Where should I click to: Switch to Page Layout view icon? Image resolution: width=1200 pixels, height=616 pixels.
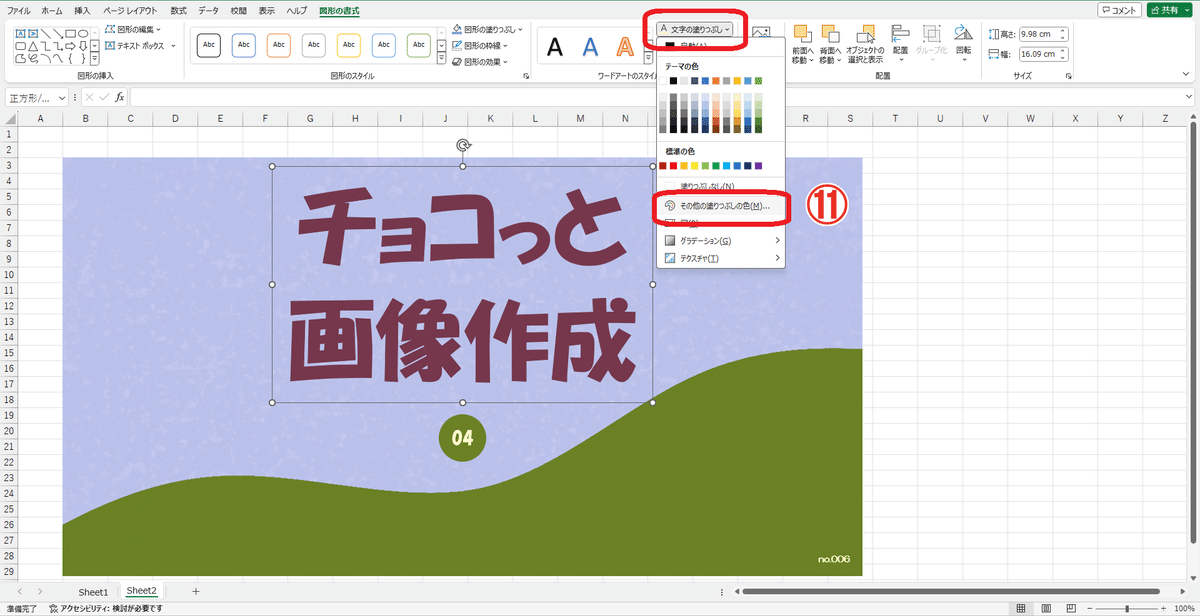pos(1044,608)
